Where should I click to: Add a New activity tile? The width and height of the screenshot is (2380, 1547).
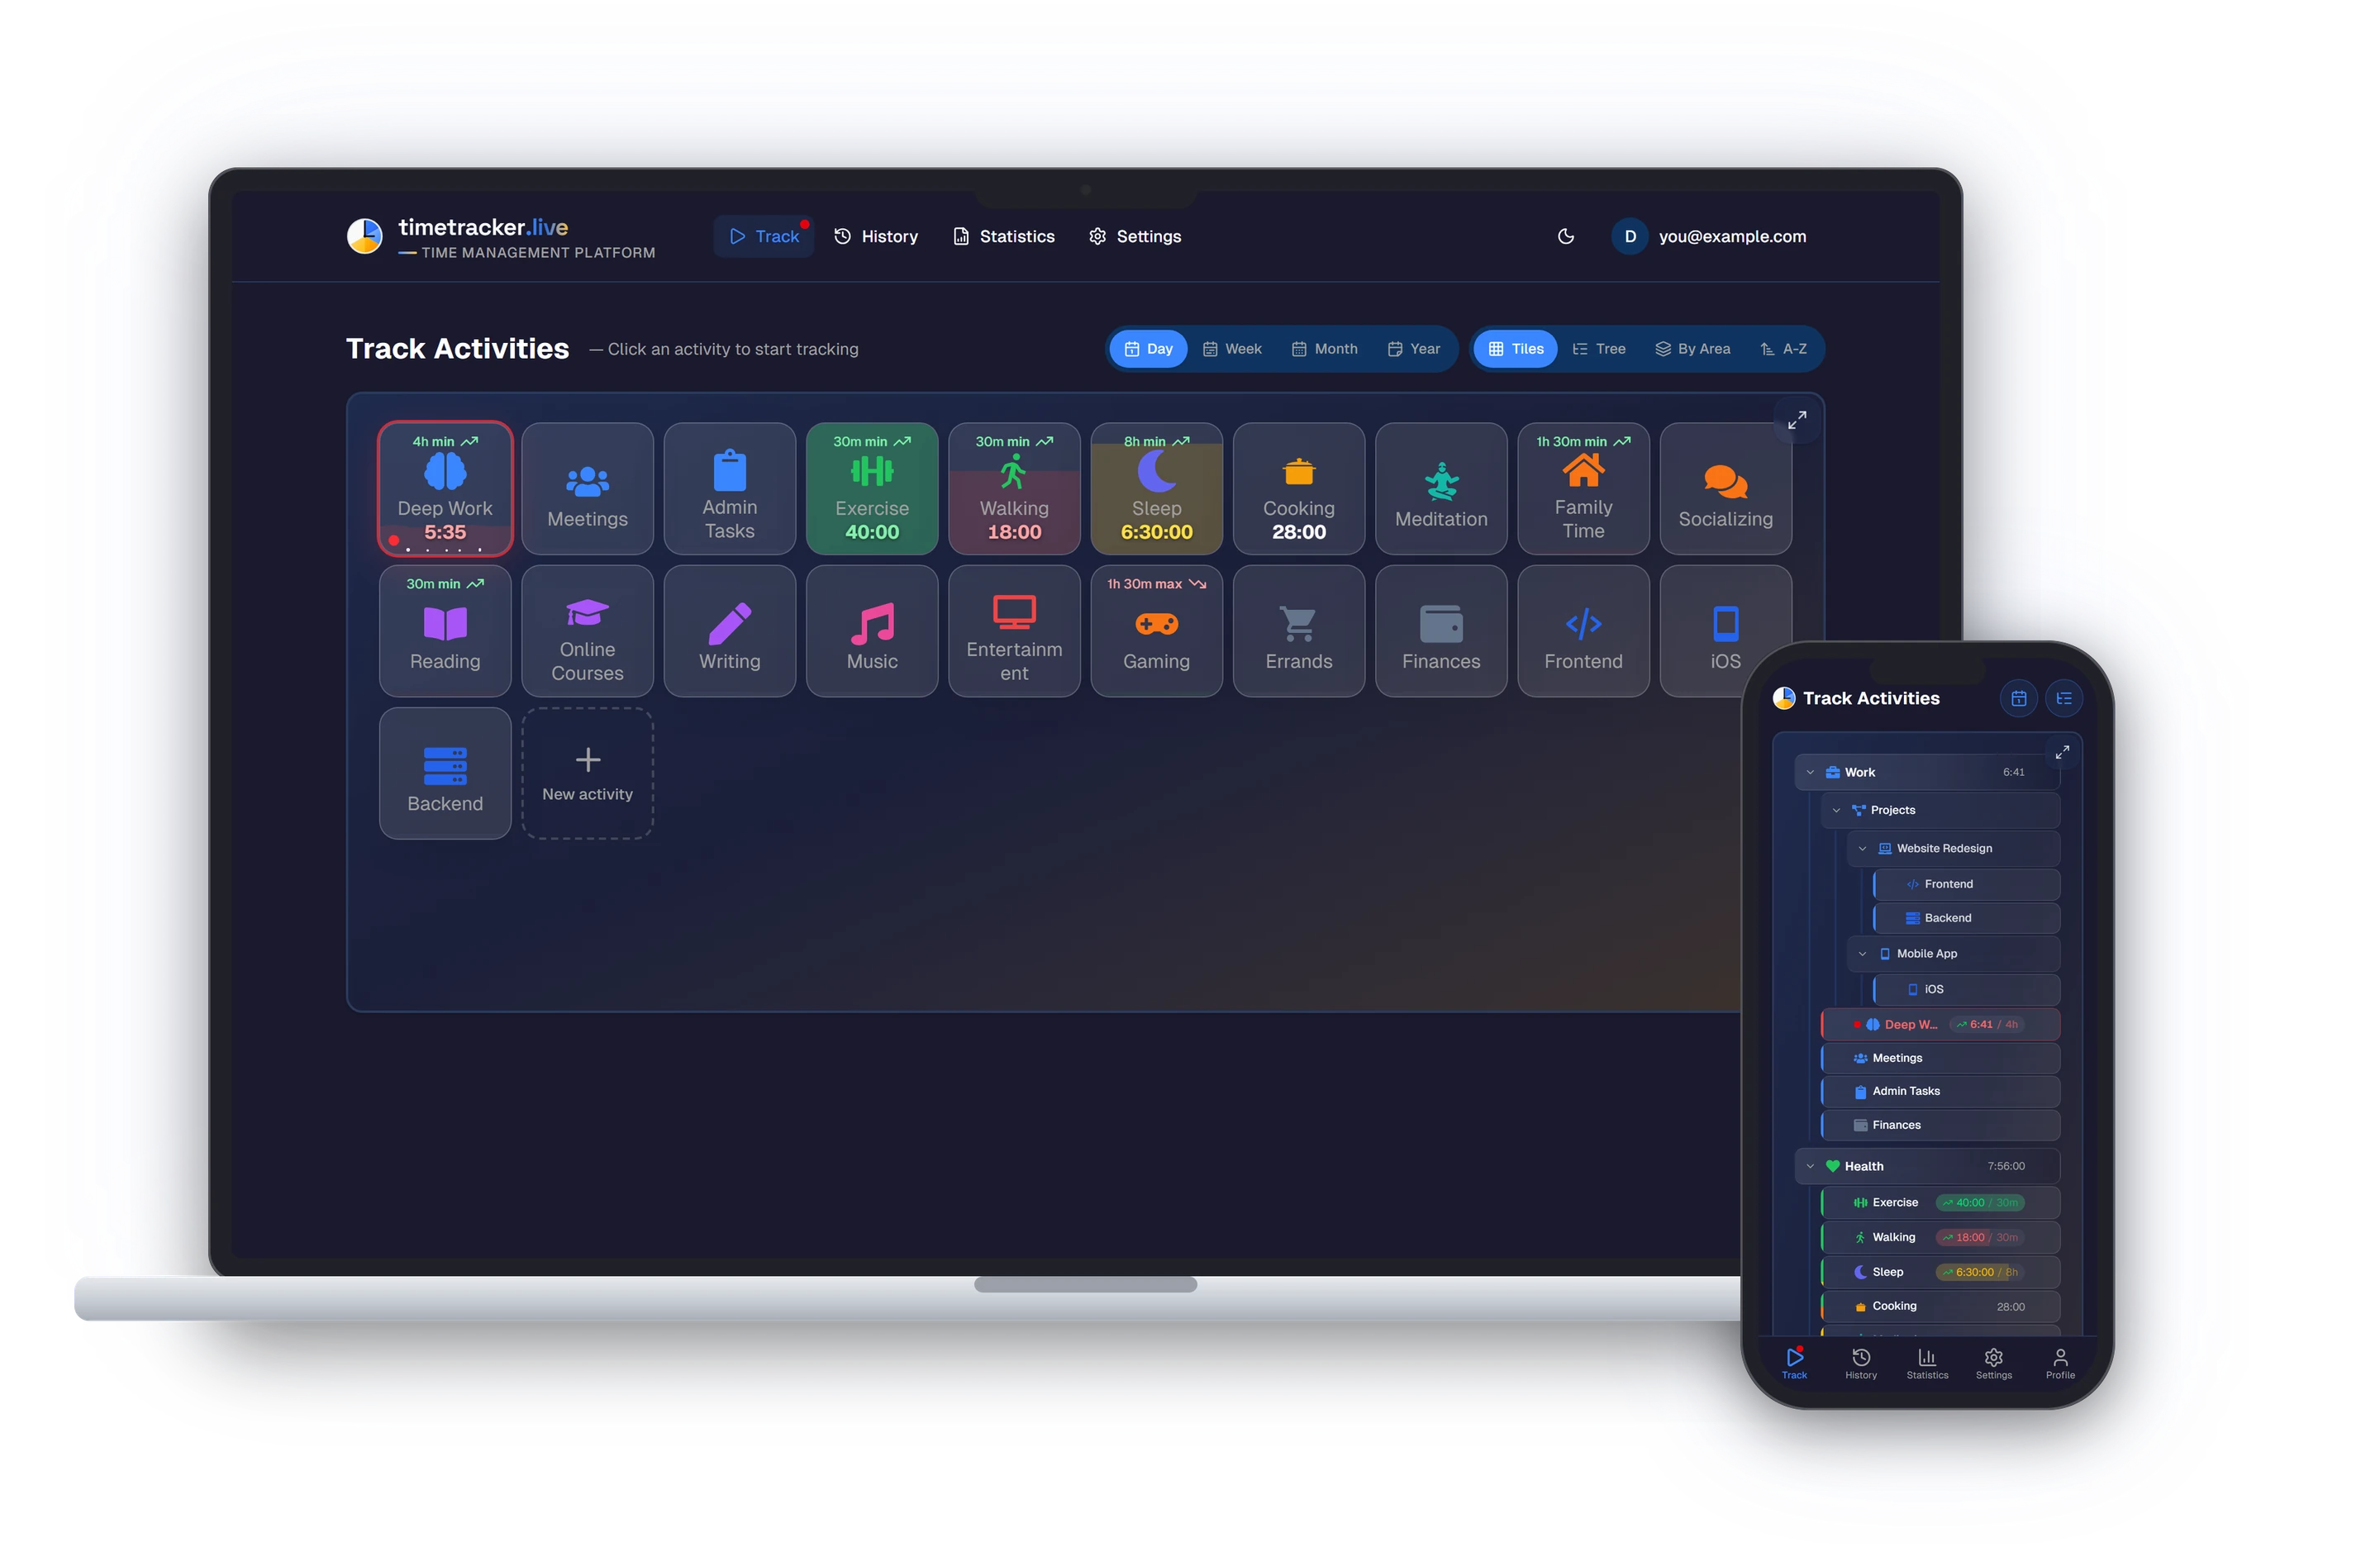coord(587,773)
